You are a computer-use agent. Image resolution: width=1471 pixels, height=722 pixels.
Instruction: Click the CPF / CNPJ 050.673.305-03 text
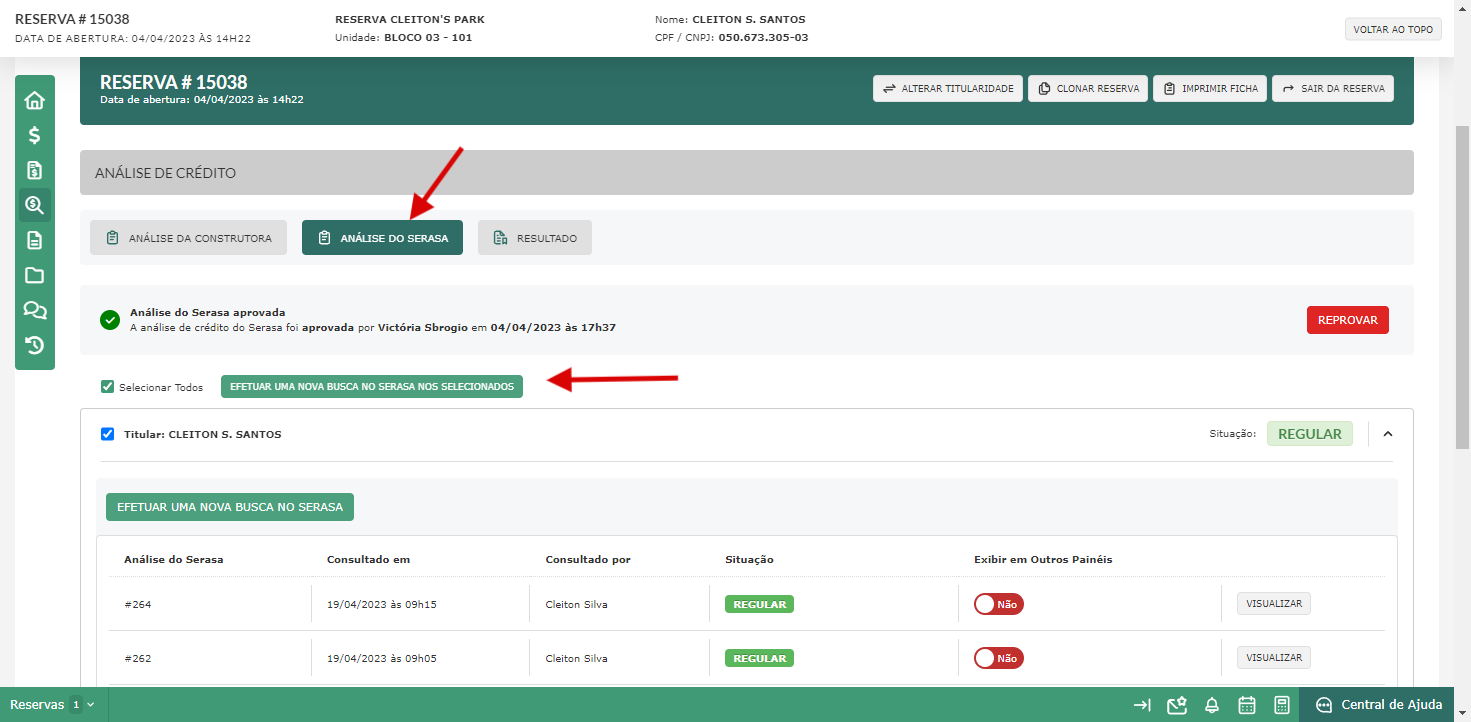[731, 37]
